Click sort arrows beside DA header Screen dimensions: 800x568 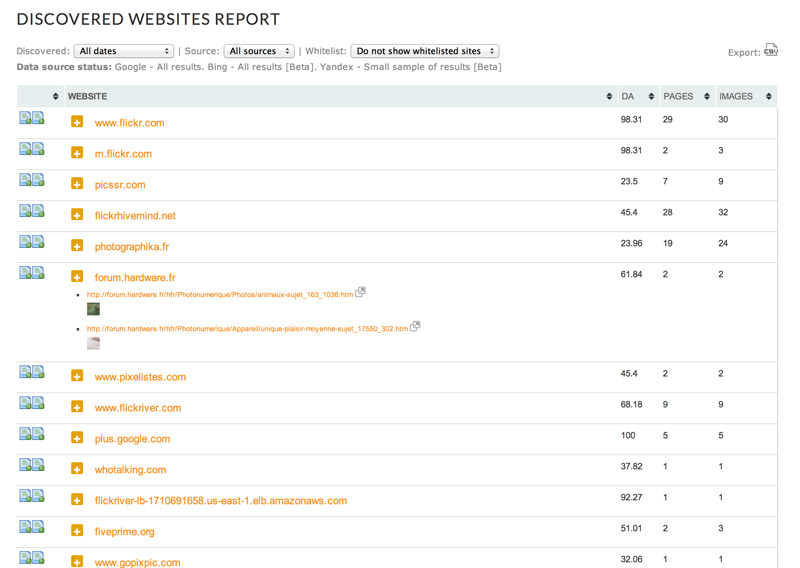pos(651,96)
